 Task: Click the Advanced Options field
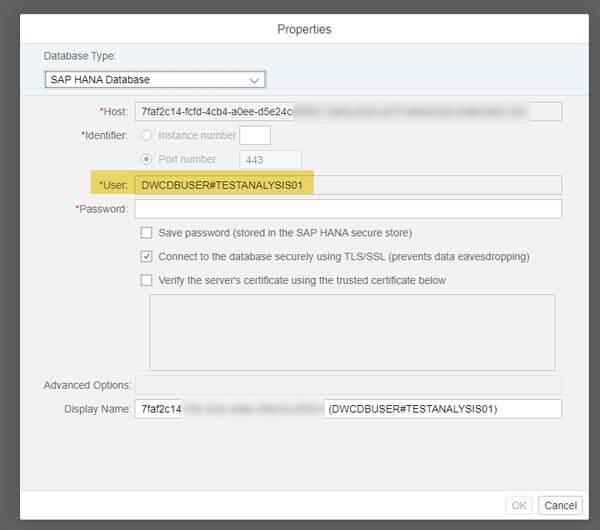[x=348, y=385]
